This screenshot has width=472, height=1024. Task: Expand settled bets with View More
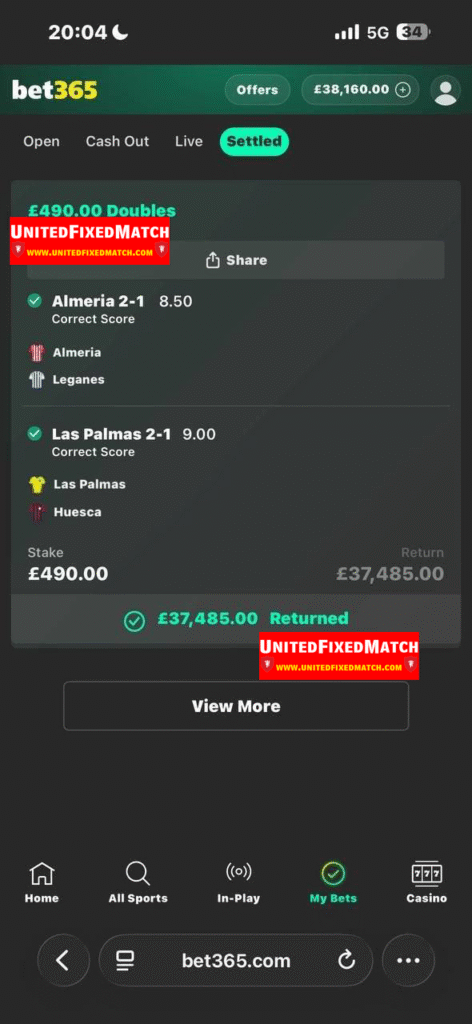tap(236, 706)
